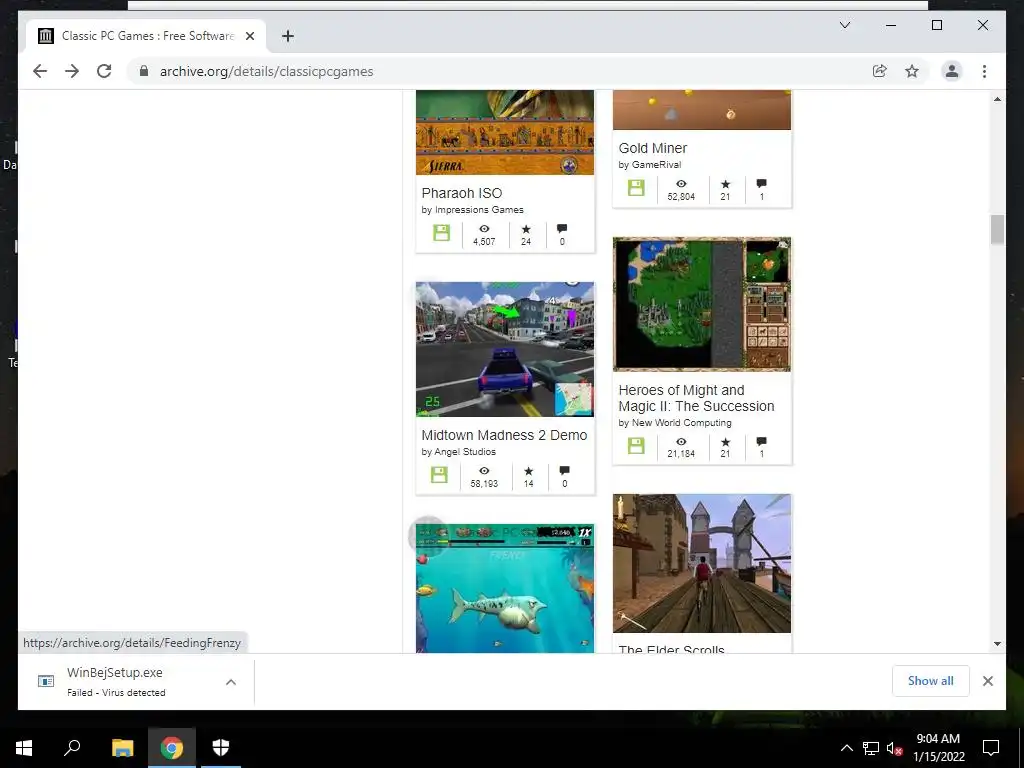Click Pharaoh ISO reviews comment icon
Image resolution: width=1024 pixels, height=768 pixels.
(562, 229)
